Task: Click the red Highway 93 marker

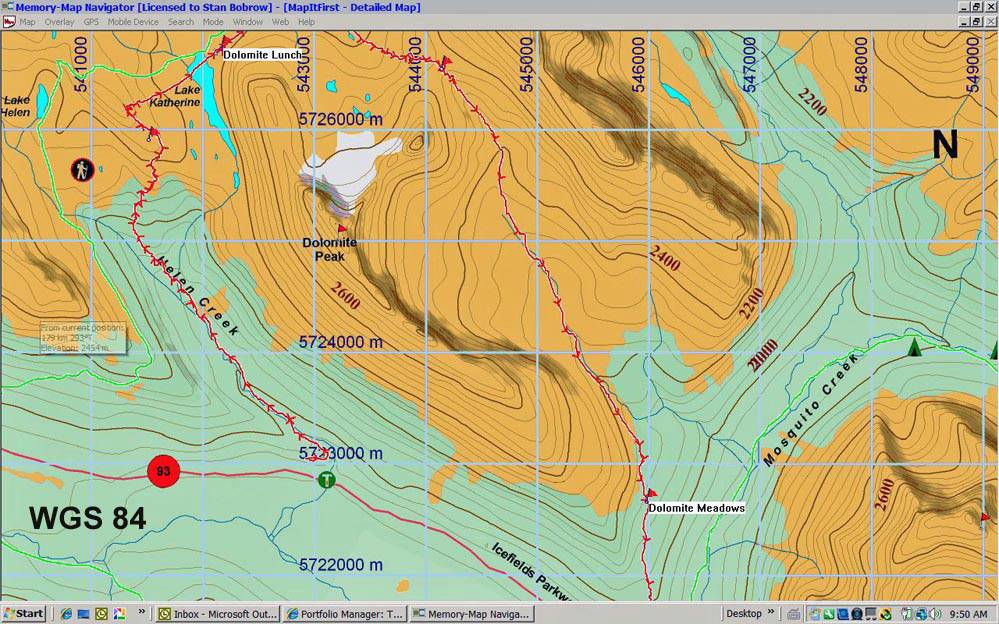Action: pos(163,470)
